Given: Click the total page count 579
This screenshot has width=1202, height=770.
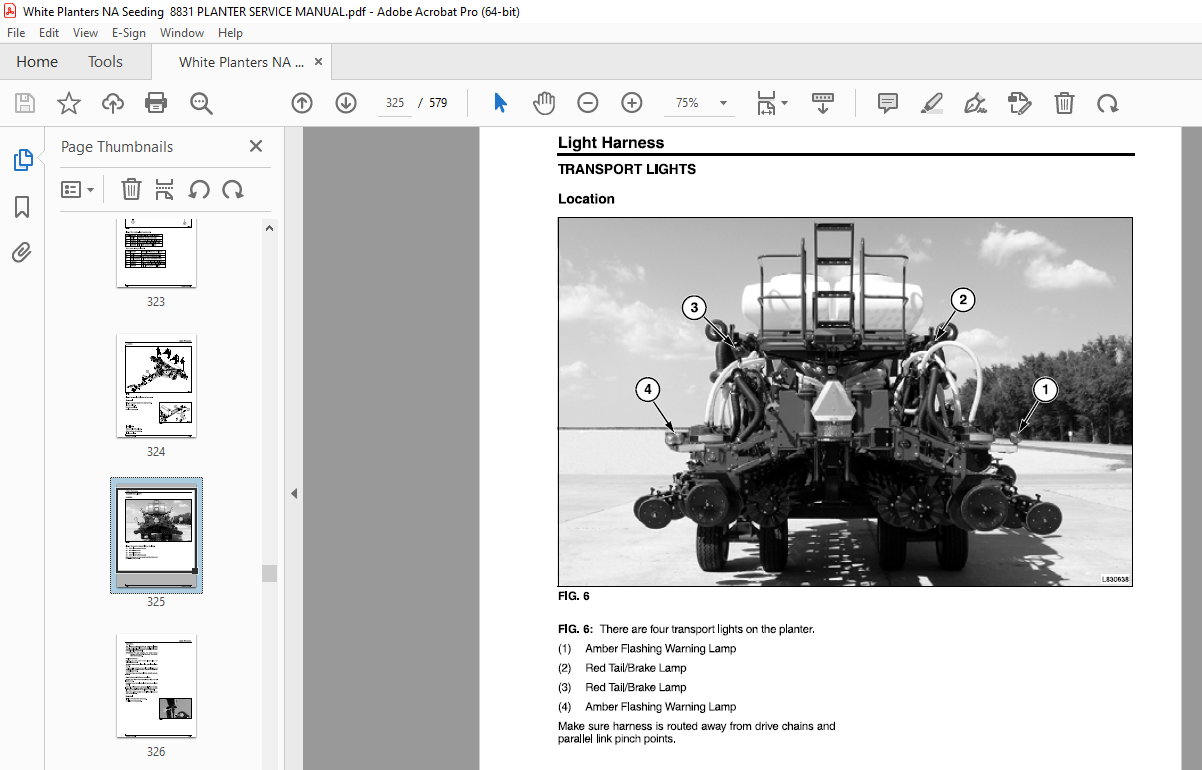Looking at the screenshot, I should click(438, 103).
